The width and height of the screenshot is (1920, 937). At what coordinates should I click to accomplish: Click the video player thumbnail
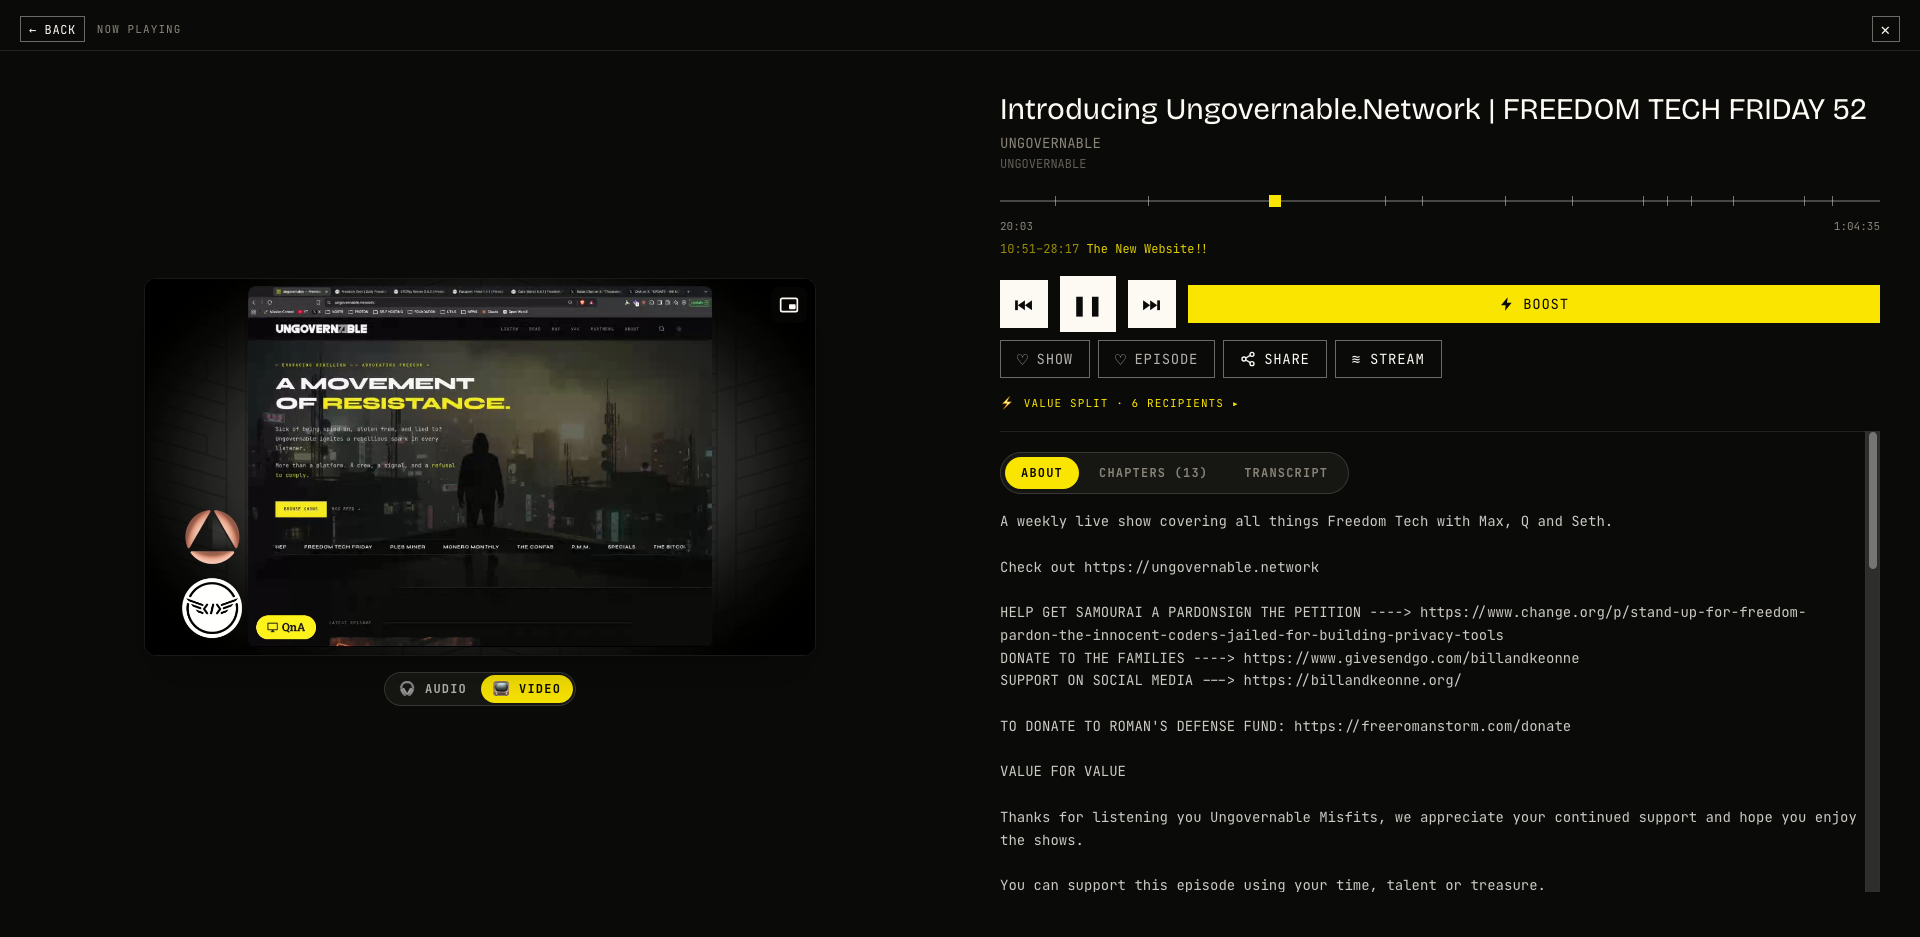[480, 467]
